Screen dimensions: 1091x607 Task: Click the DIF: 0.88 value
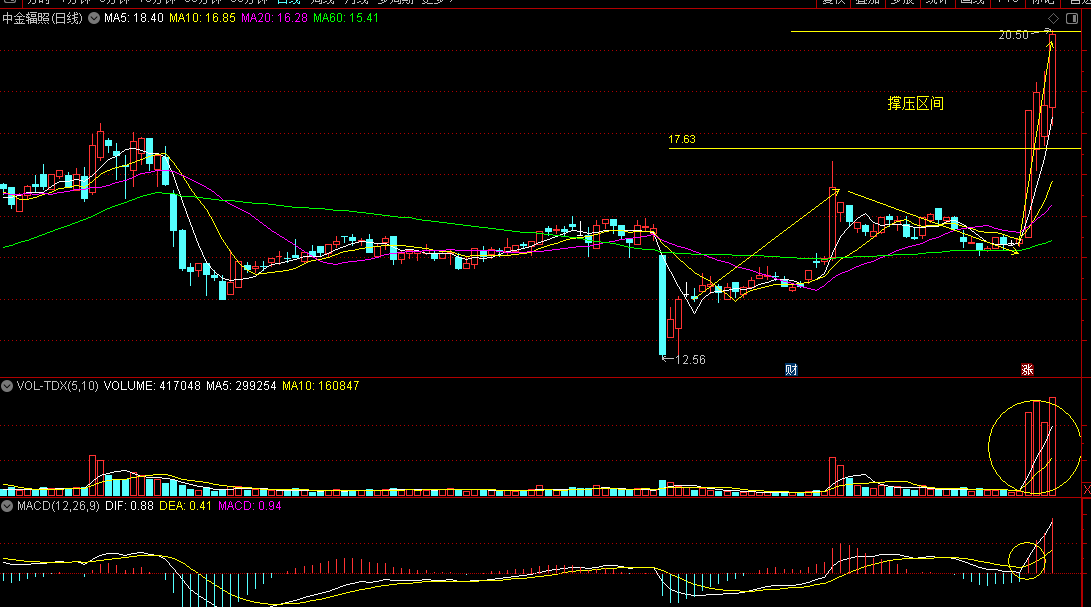click(129, 506)
